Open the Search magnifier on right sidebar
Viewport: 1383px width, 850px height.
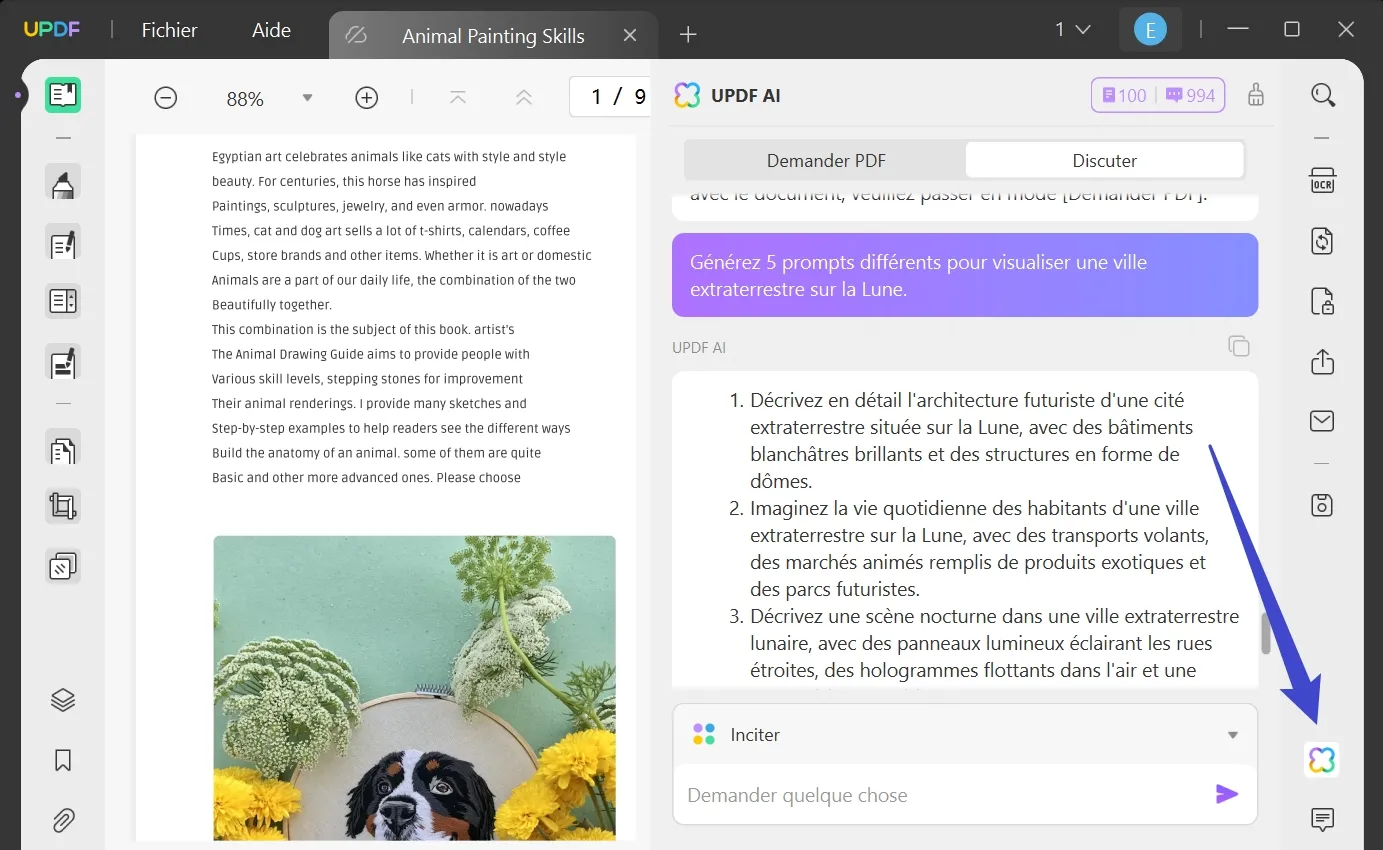[x=1323, y=95]
